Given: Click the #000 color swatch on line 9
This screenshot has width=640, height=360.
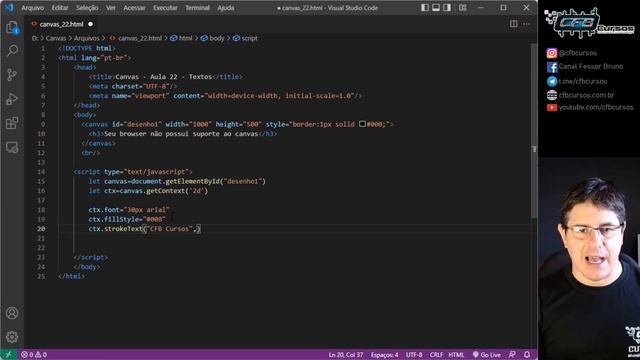Looking at the screenshot, I should tap(362, 124).
